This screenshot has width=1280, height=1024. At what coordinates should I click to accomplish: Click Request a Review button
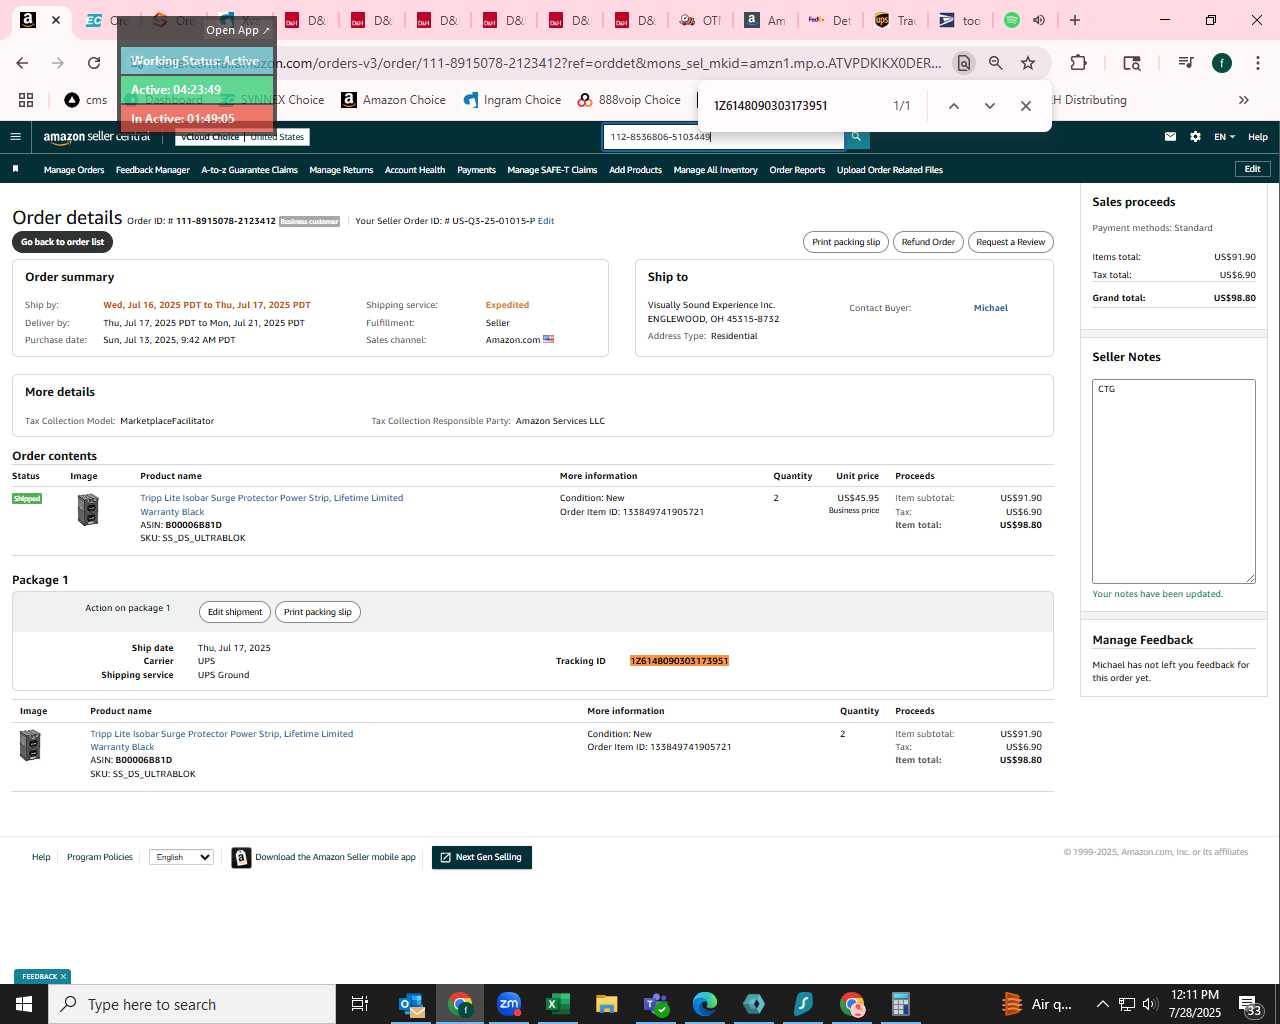pos(1010,242)
